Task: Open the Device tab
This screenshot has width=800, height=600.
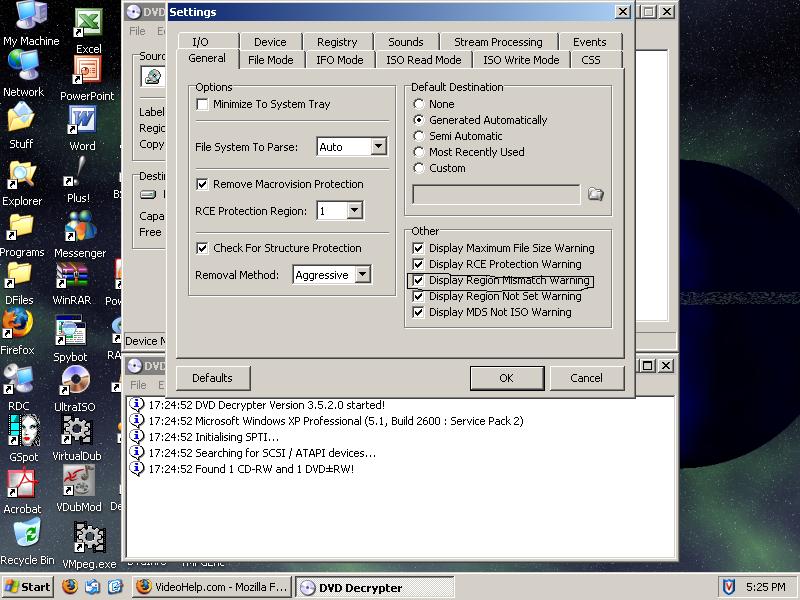Action: click(x=270, y=42)
